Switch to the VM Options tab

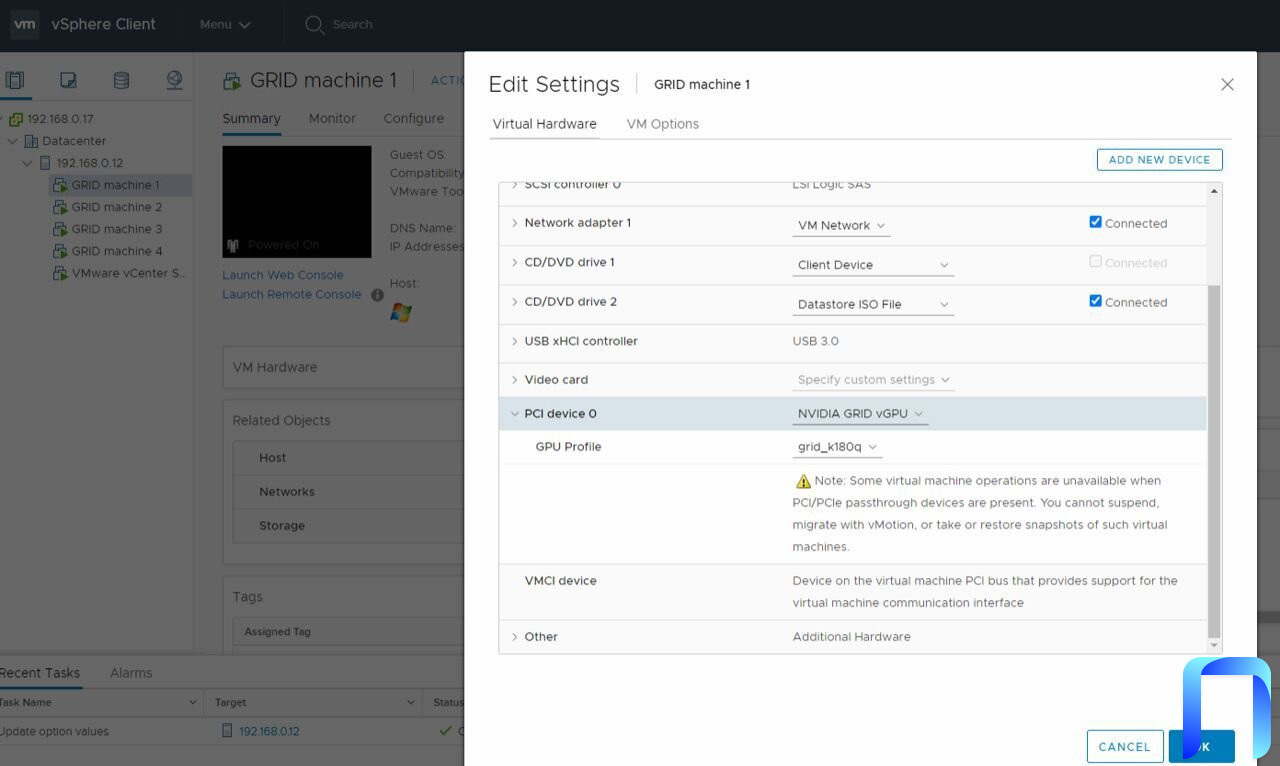(662, 124)
